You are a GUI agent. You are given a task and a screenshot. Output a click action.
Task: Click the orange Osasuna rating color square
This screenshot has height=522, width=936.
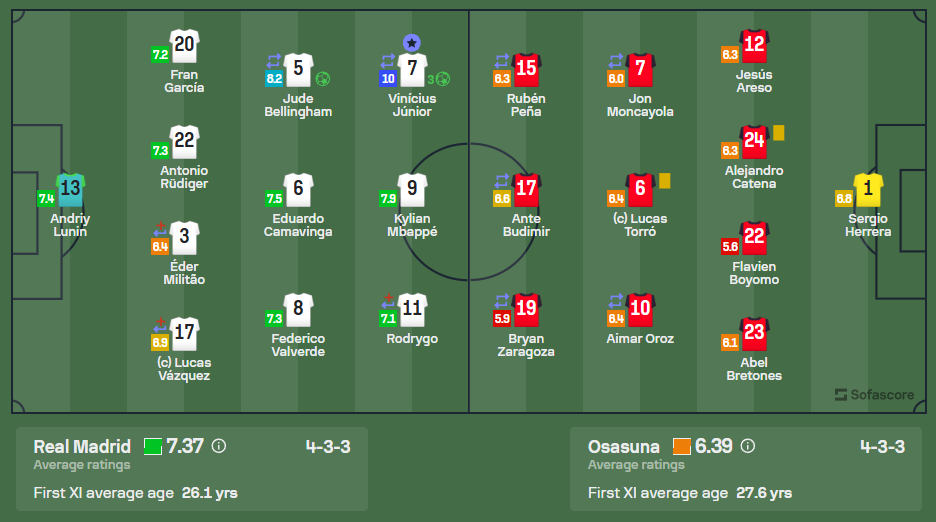[x=682, y=447]
